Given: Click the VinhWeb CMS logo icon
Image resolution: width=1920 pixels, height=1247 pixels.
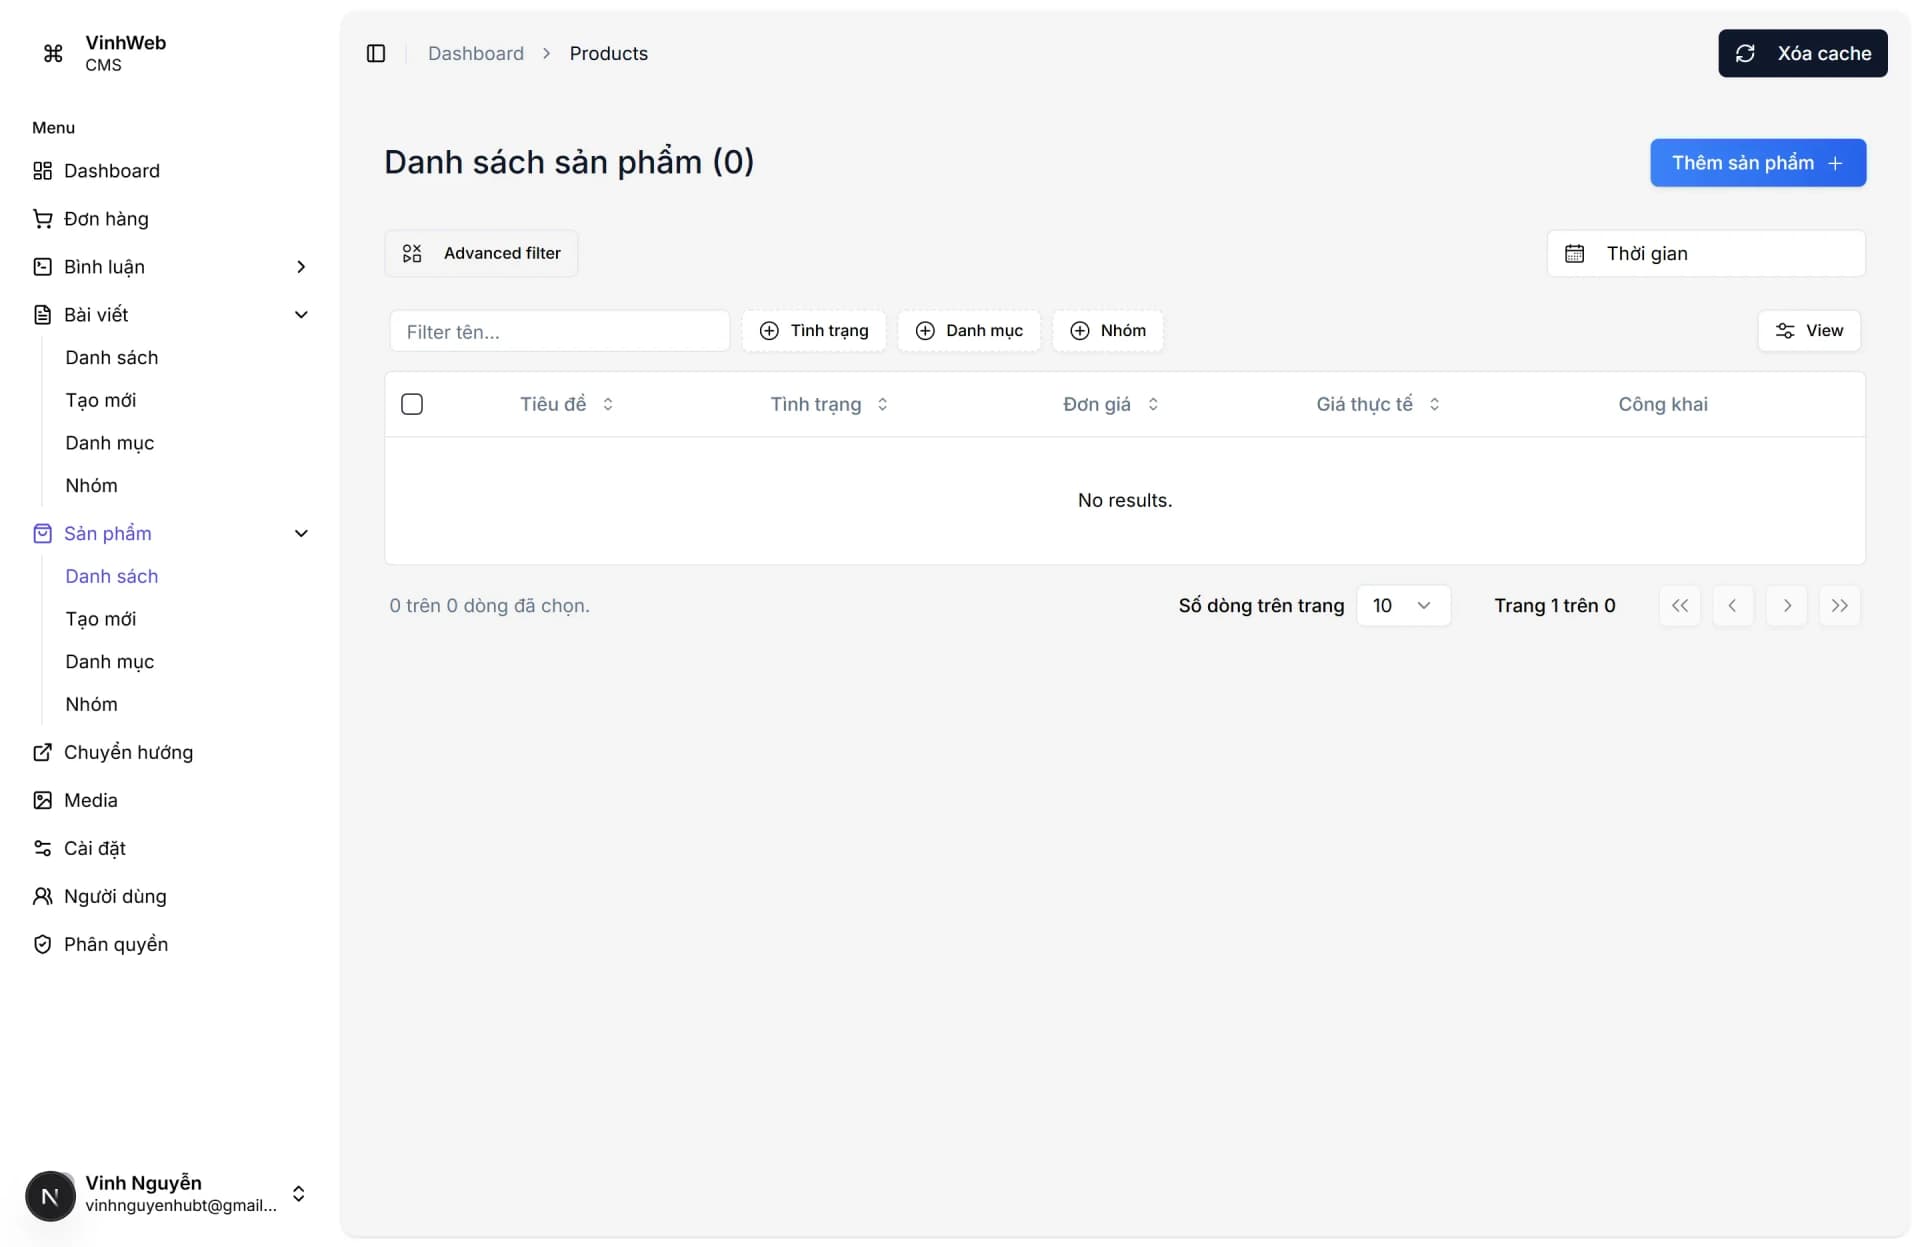Looking at the screenshot, I should pyautogui.click(x=53, y=53).
